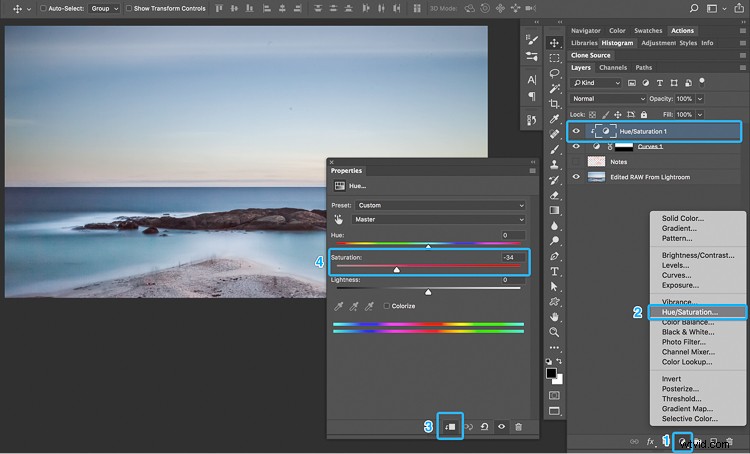Select the Eraser tool

click(554, 195)
